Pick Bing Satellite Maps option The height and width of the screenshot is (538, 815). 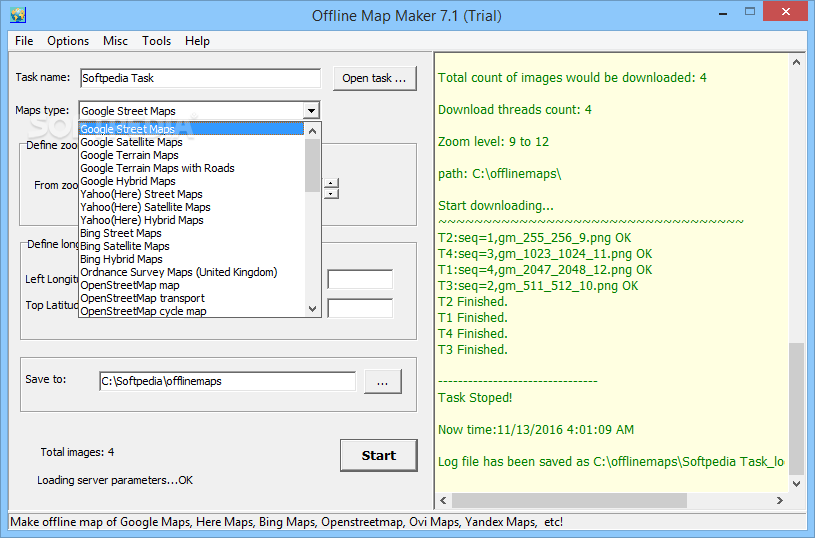[191, 246]
